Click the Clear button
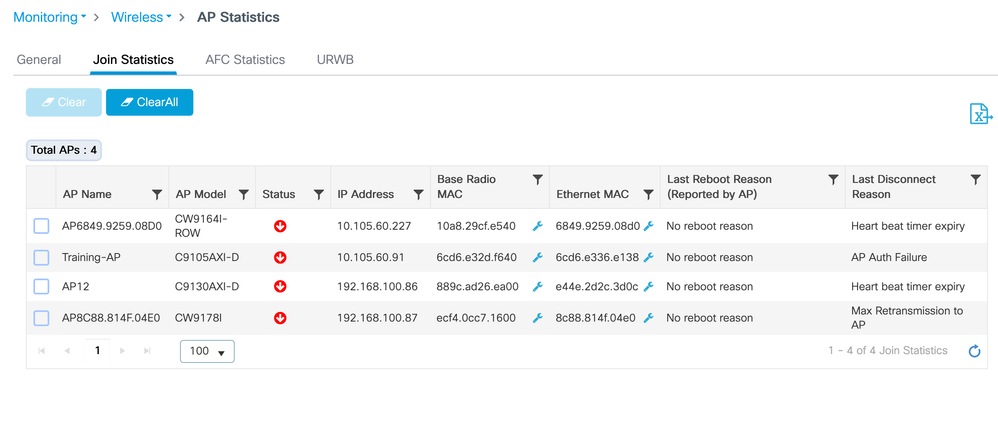This screenshot has width=998, height=426. 64,103
